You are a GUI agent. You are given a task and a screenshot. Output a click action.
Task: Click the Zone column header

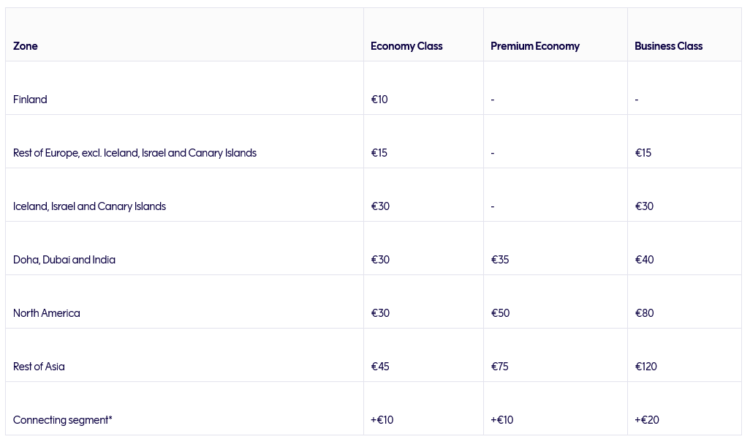25,46
